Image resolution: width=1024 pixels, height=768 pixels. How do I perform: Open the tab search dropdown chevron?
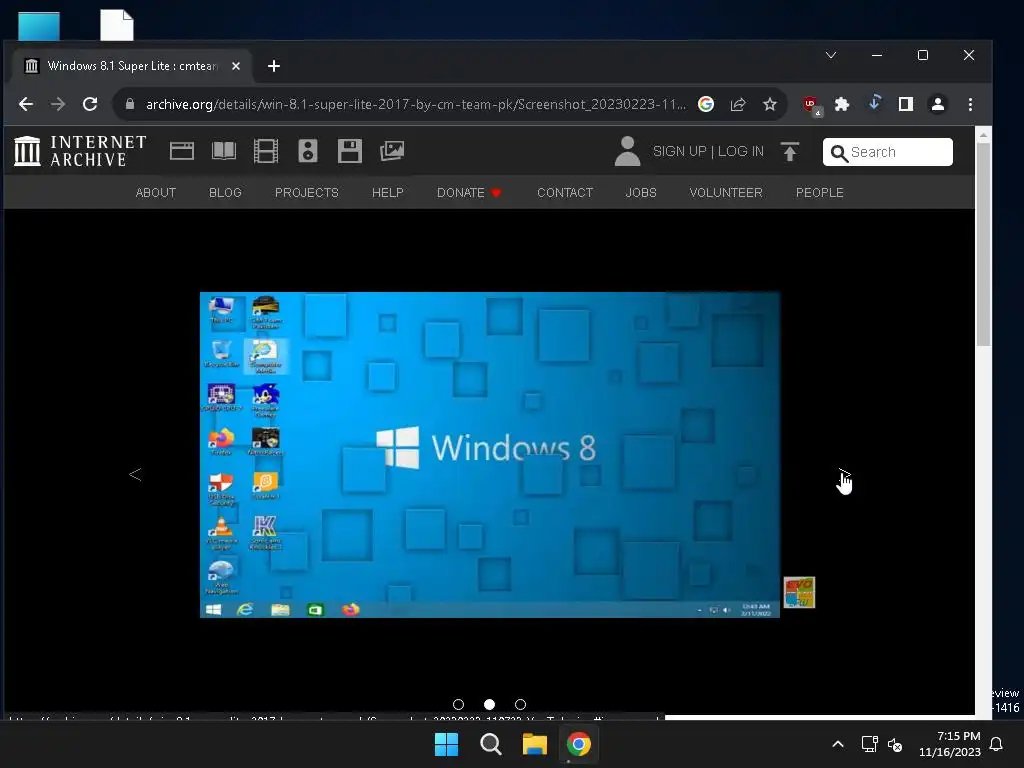pos(831,56)
